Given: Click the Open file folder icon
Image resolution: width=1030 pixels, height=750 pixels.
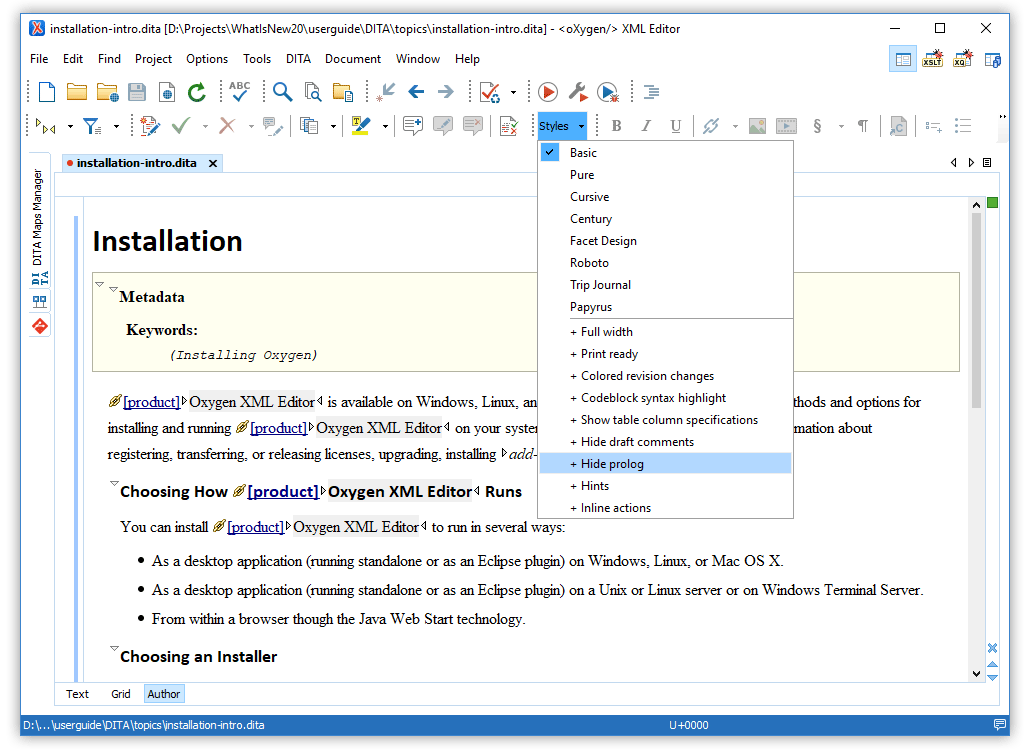Looking at the screenshot, I should pos(77,92).
